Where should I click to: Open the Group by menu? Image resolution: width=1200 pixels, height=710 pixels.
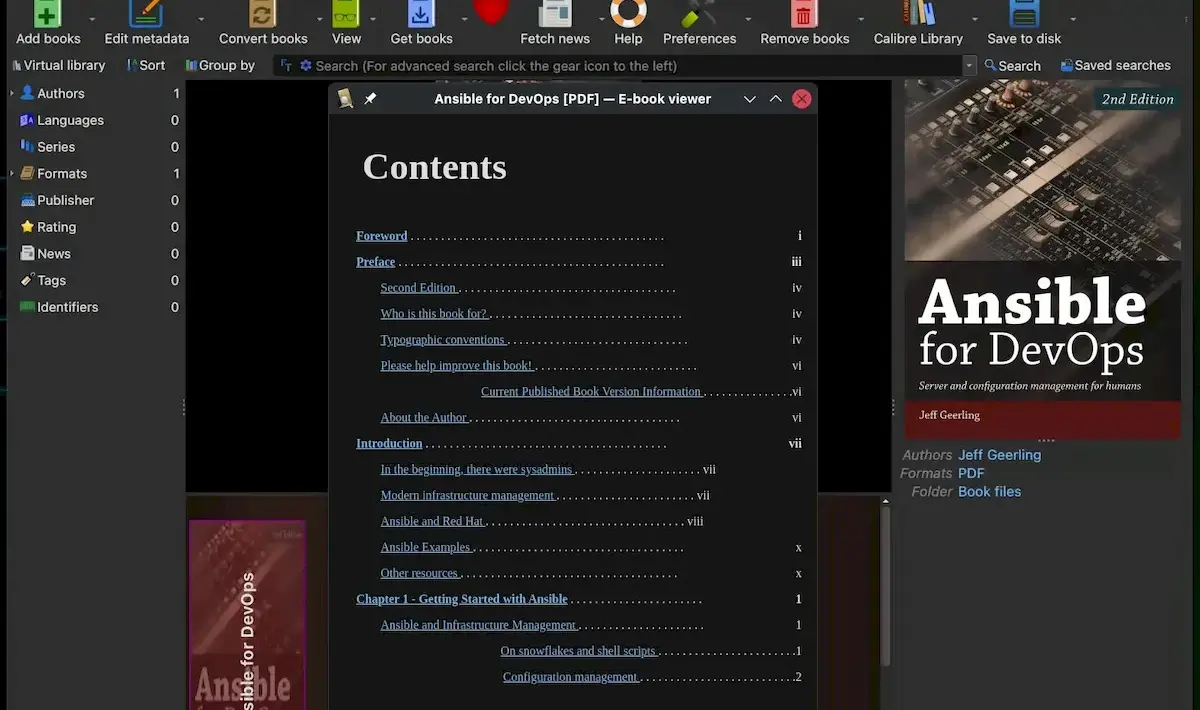[x=220, y=65]
